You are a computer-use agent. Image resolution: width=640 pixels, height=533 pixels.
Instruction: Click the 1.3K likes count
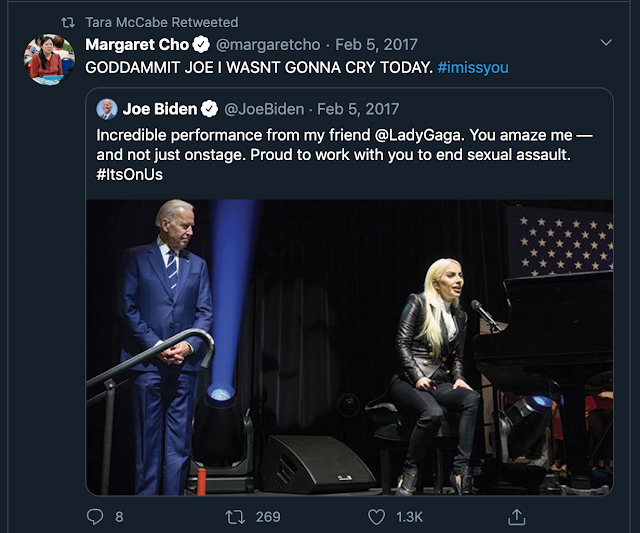click(409, 517)
